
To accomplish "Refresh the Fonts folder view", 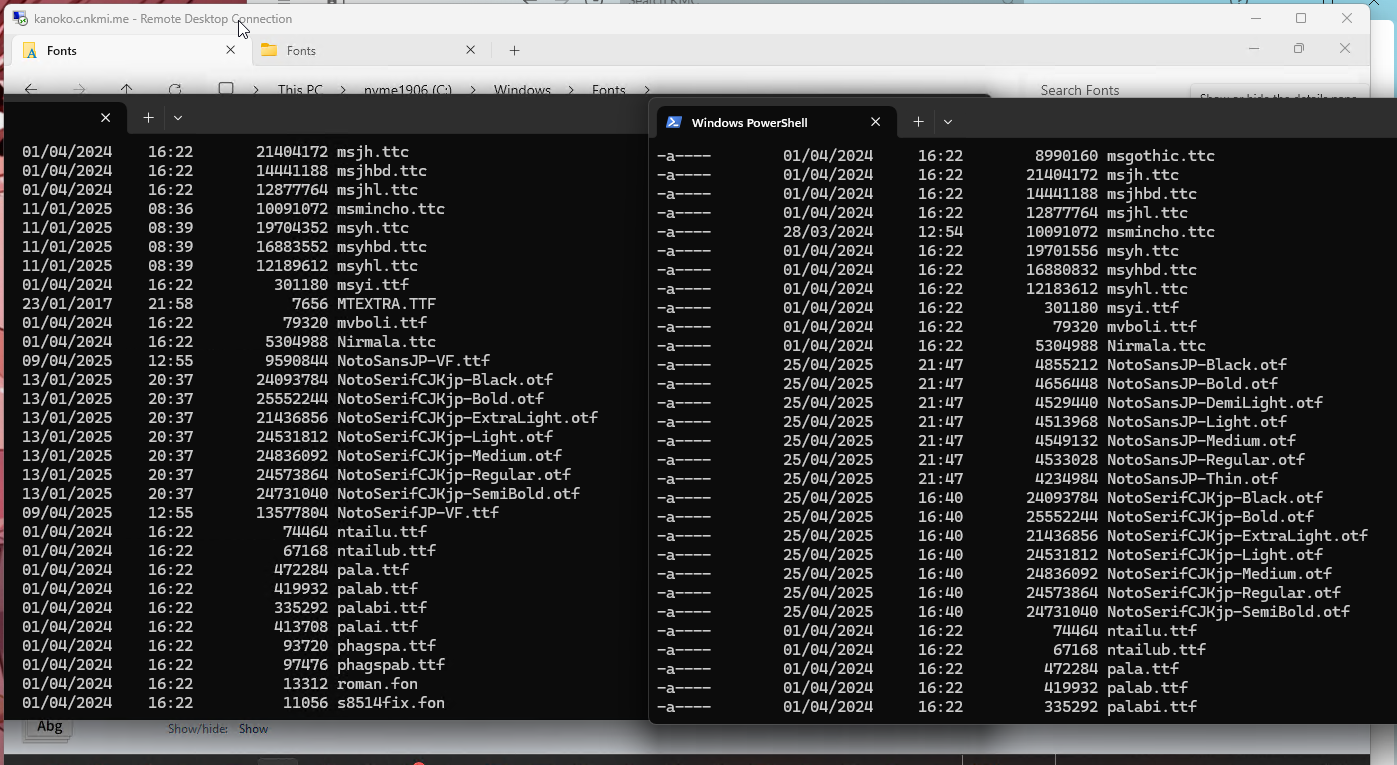I will pos(175,90).
